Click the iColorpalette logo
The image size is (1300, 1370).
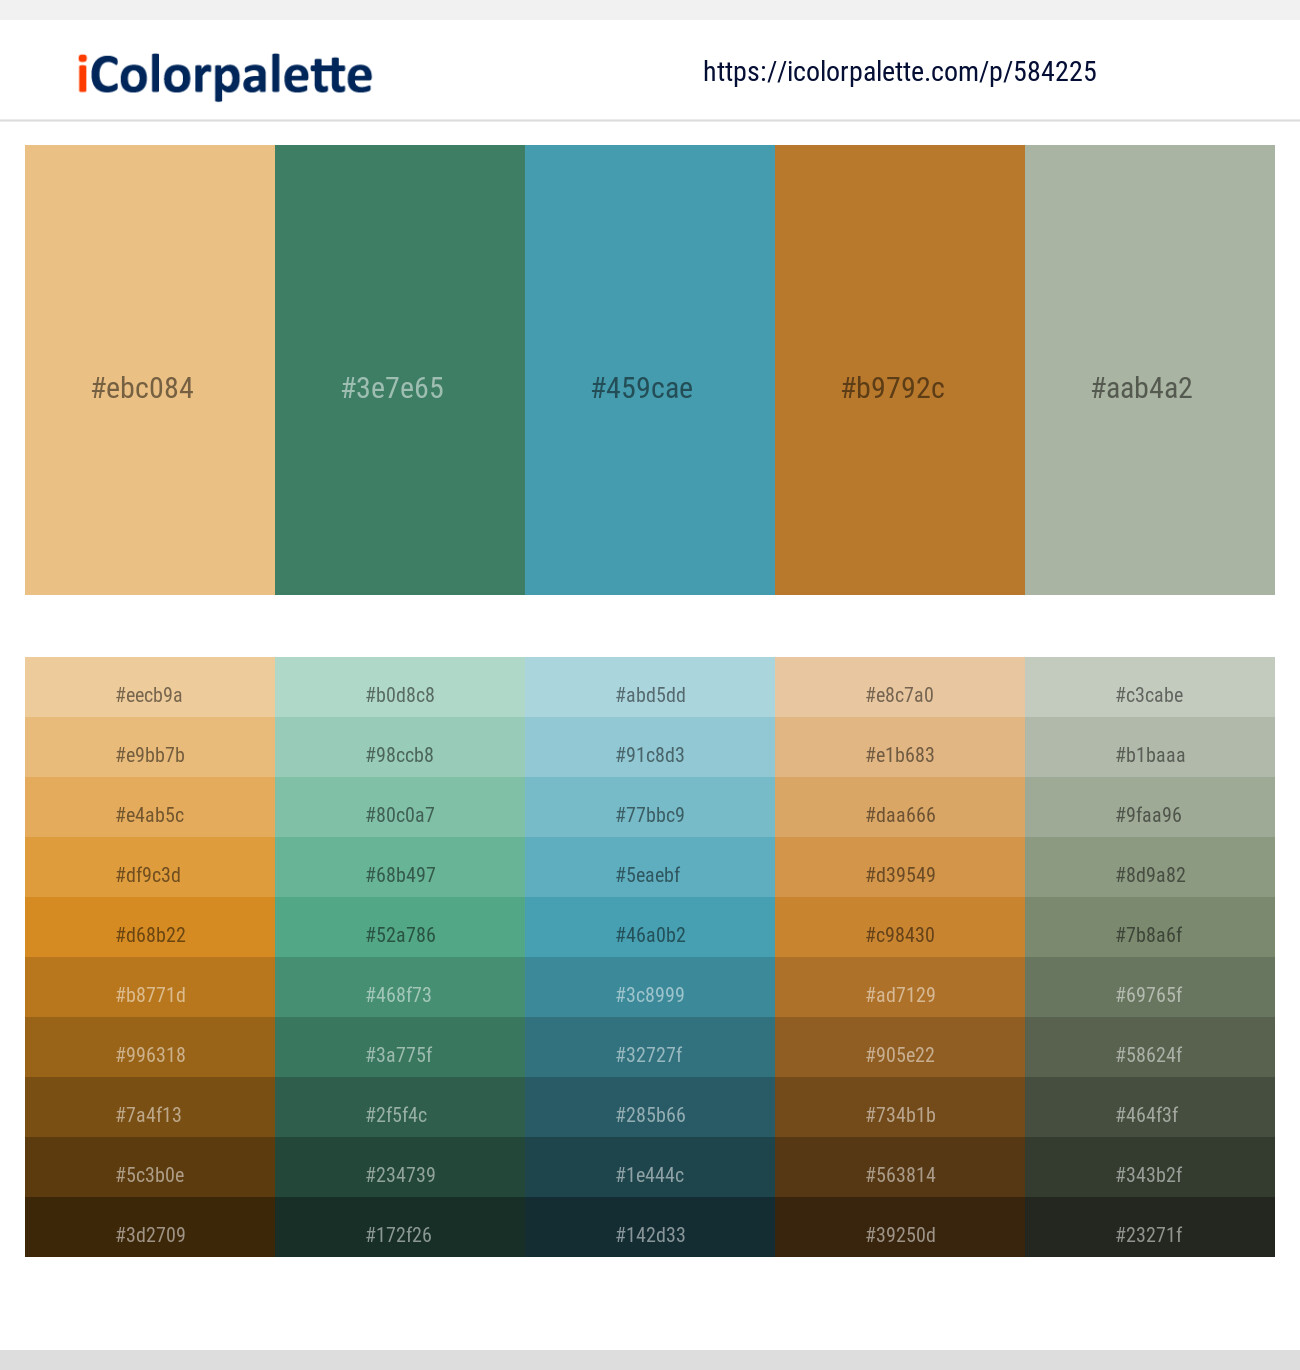tap(221, 71)
